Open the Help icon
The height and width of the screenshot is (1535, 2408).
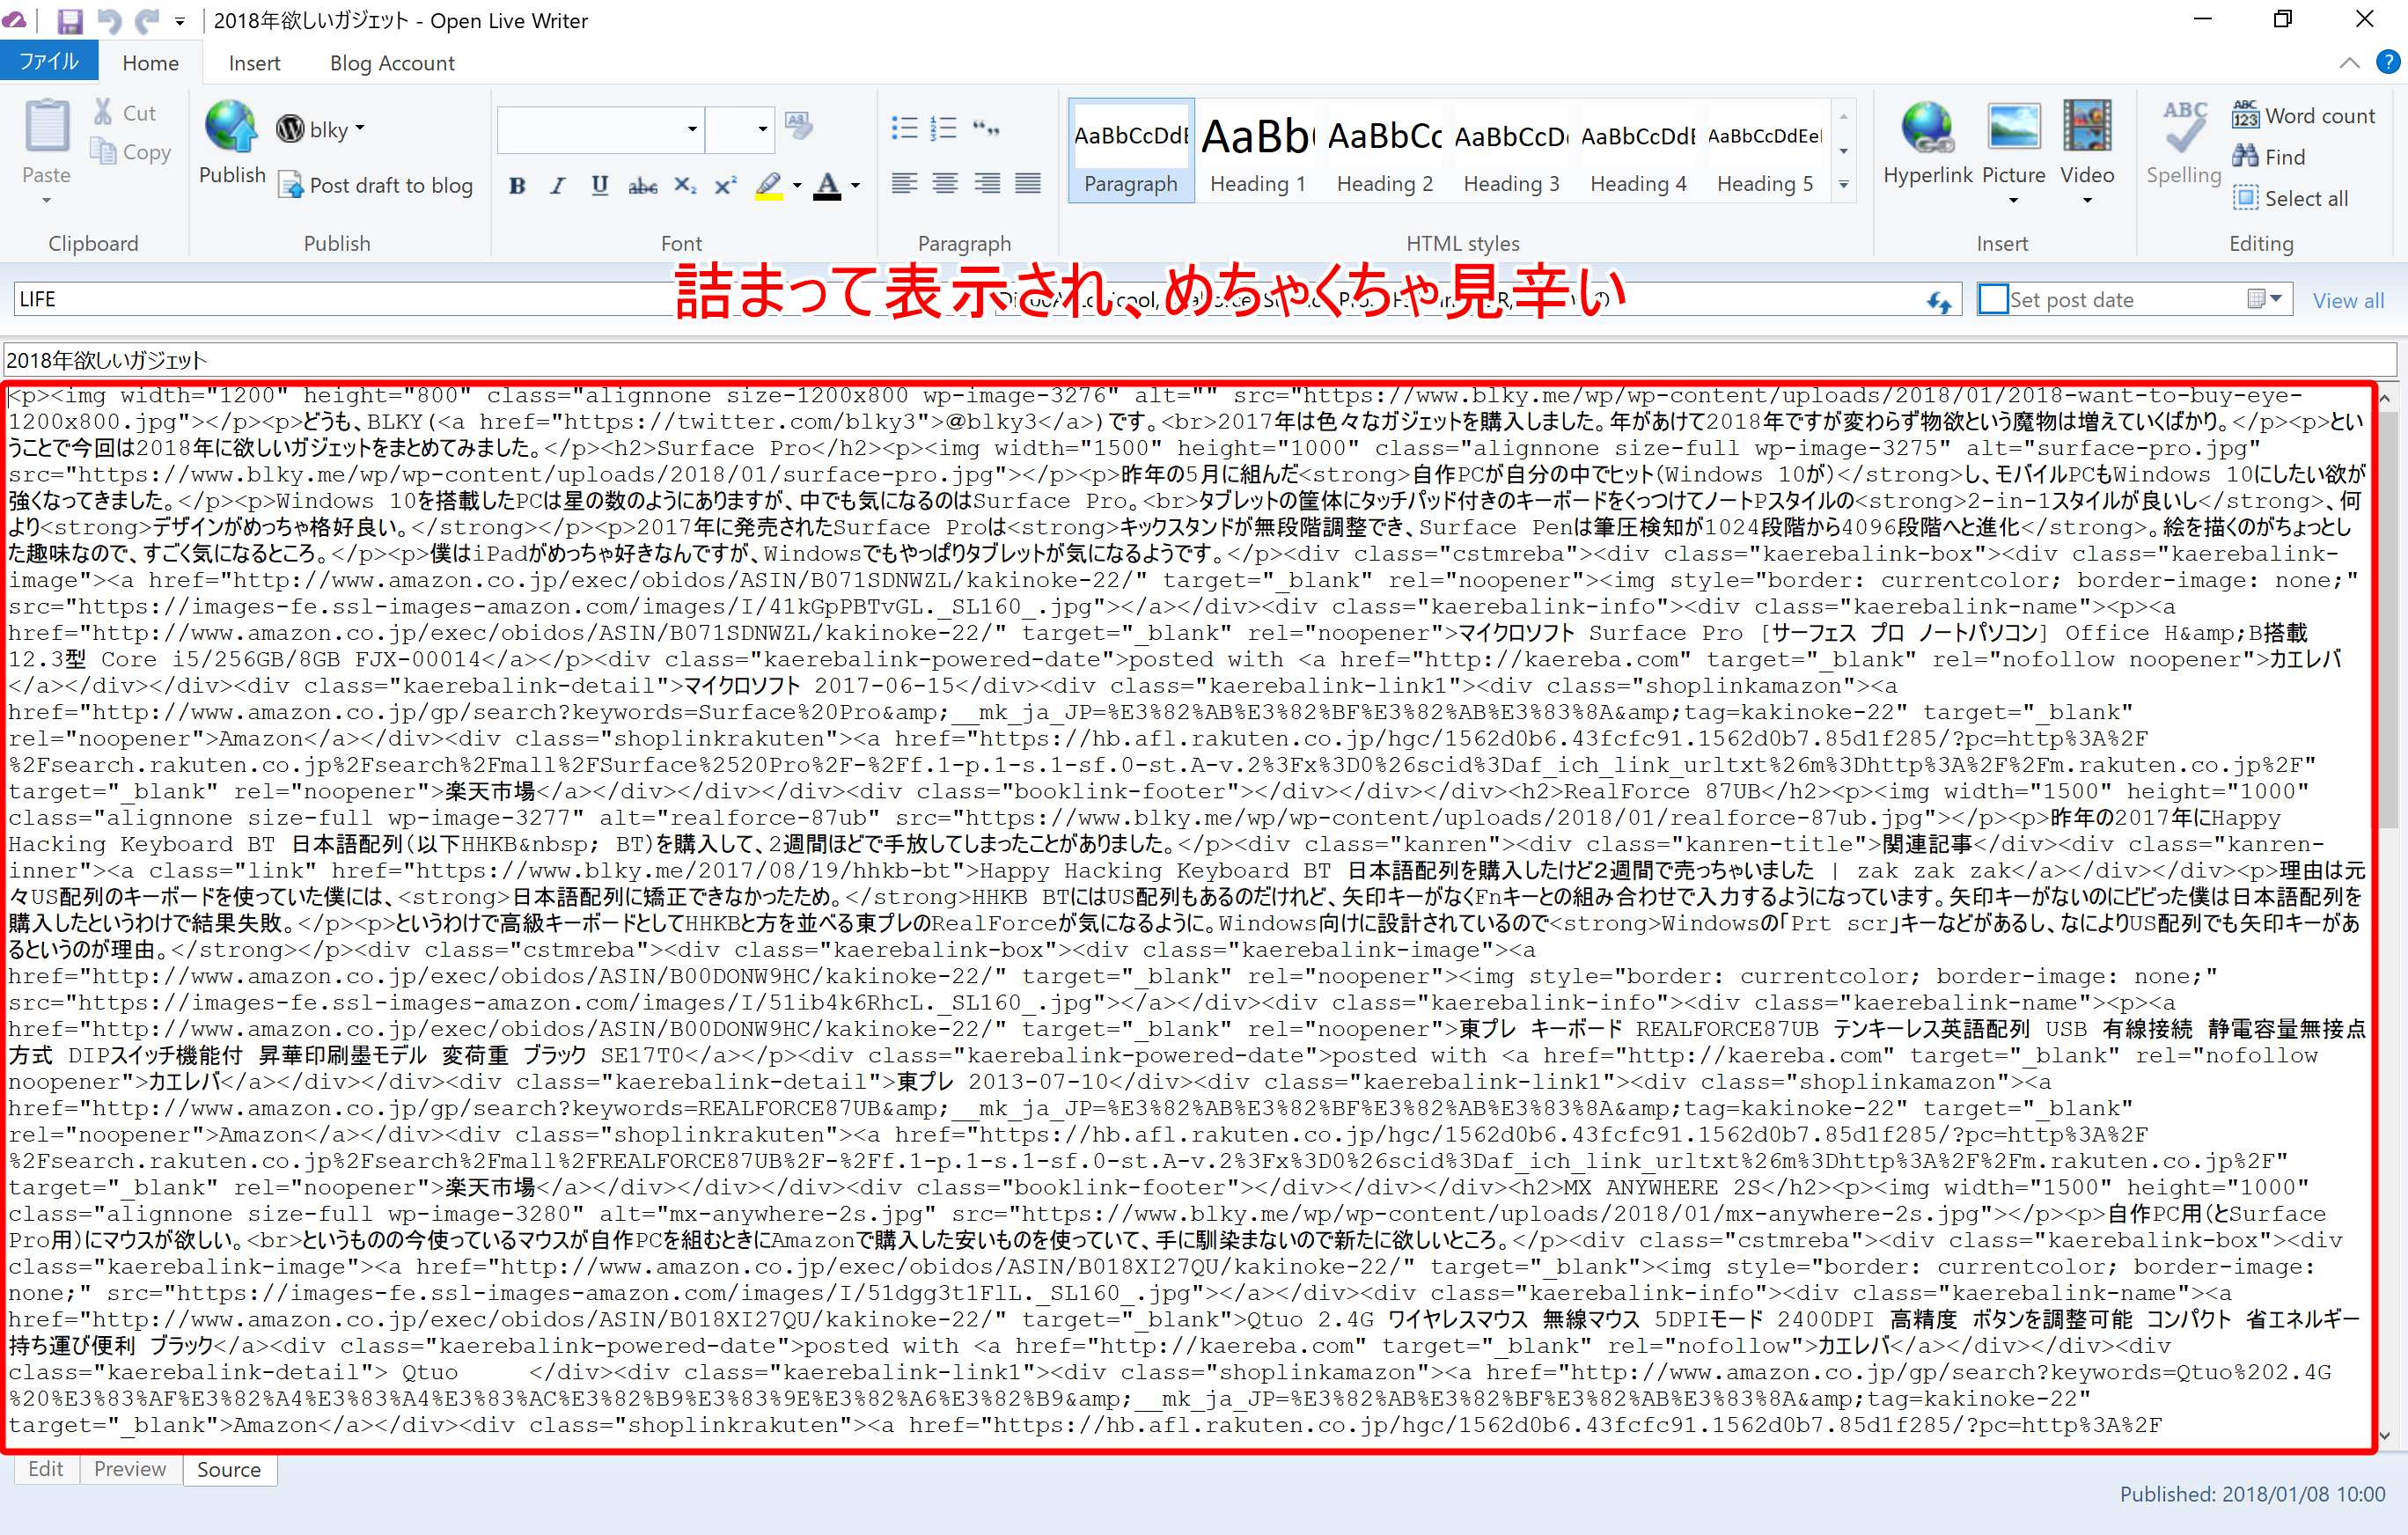(x=2388, y=62)
